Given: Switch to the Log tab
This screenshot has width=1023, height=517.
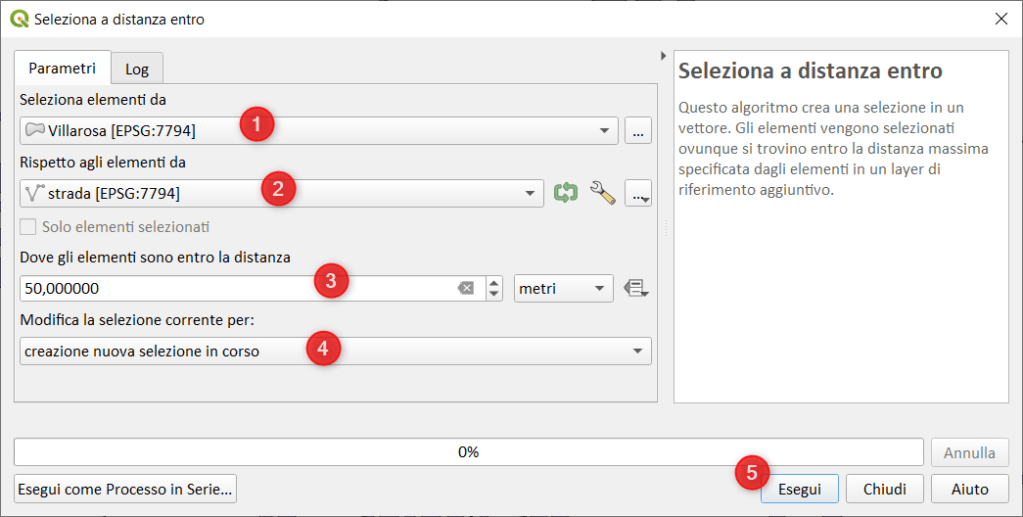Looking at the screenshot, I should pos(136,69).
